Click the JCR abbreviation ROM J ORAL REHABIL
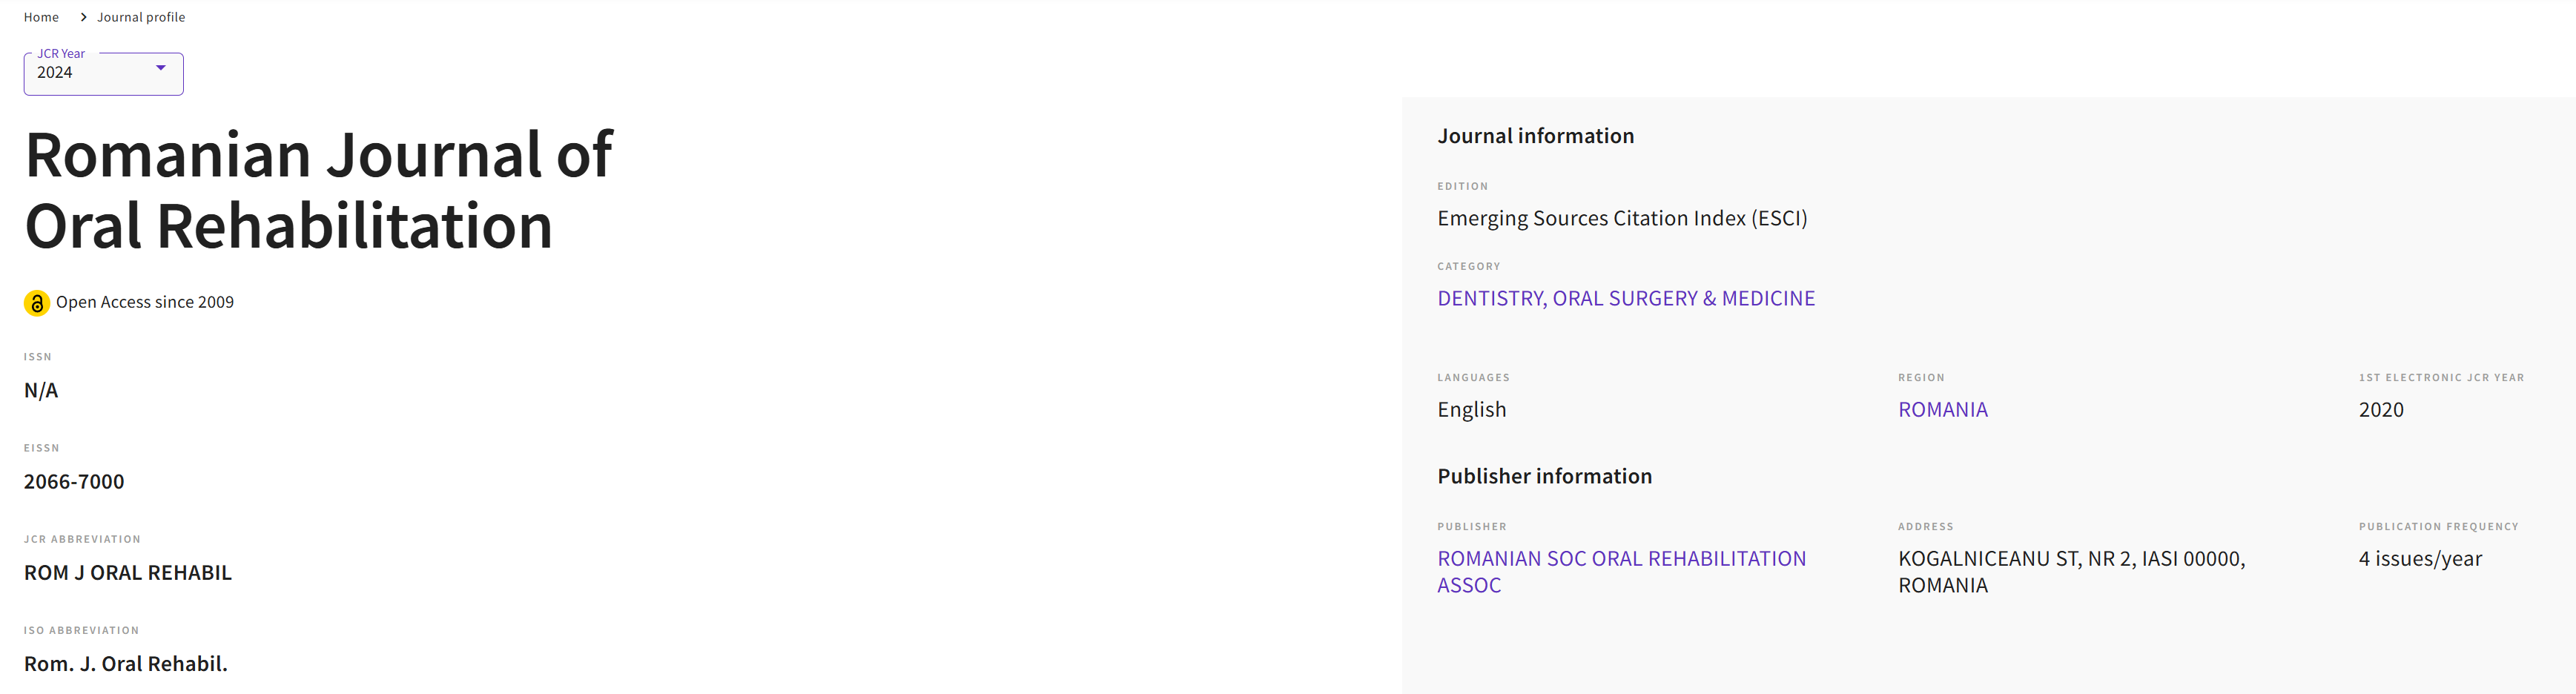2576x694 pixels. pos(128,573)
